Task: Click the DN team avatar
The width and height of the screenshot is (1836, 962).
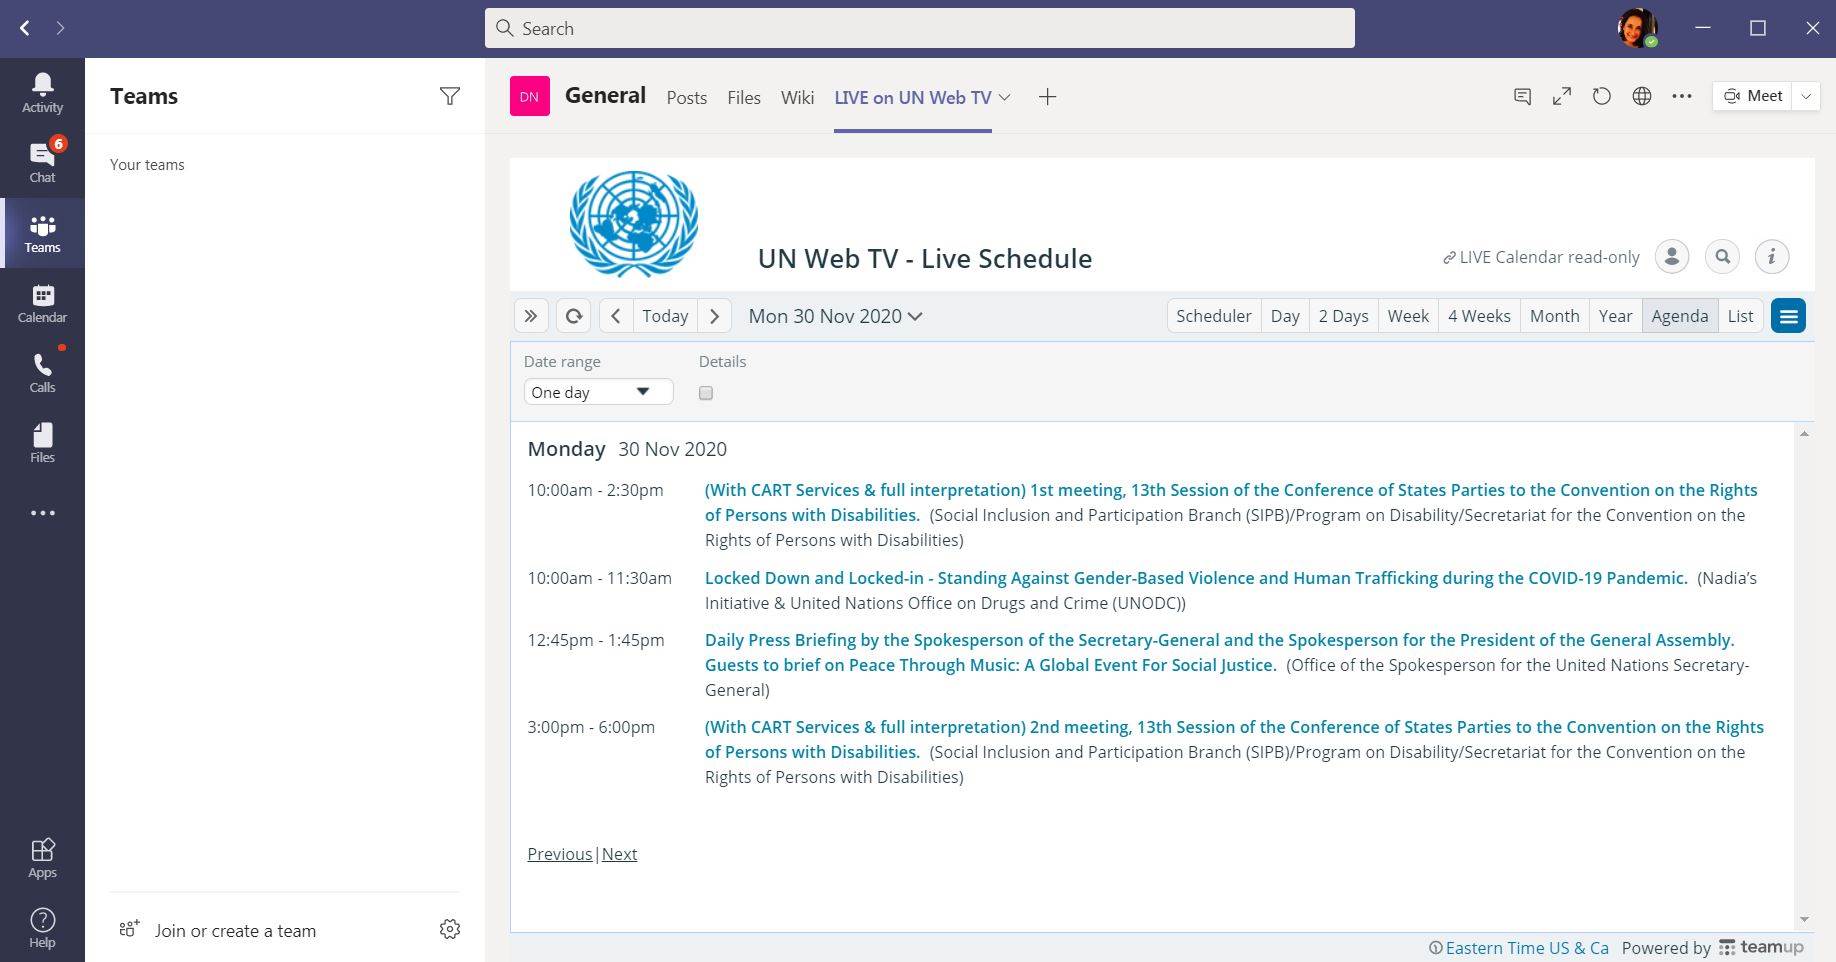Action: (x=530, y=96)
